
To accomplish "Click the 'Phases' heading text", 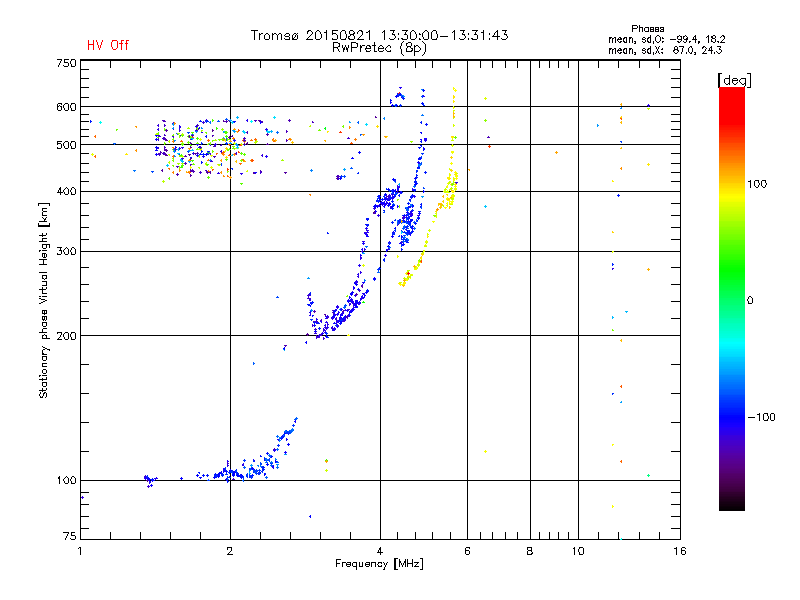I will tap(647, 29).
